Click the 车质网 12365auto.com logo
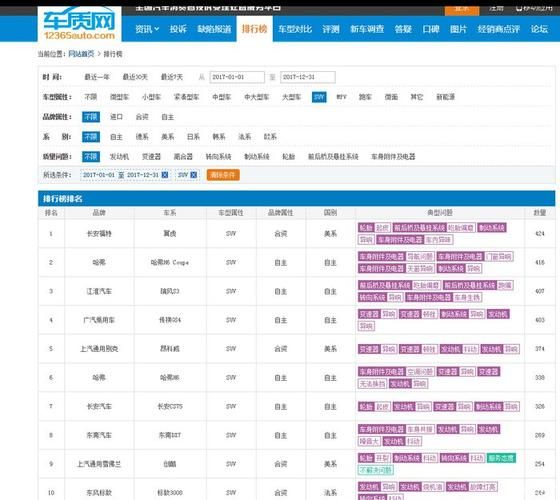 coord(79,24)
